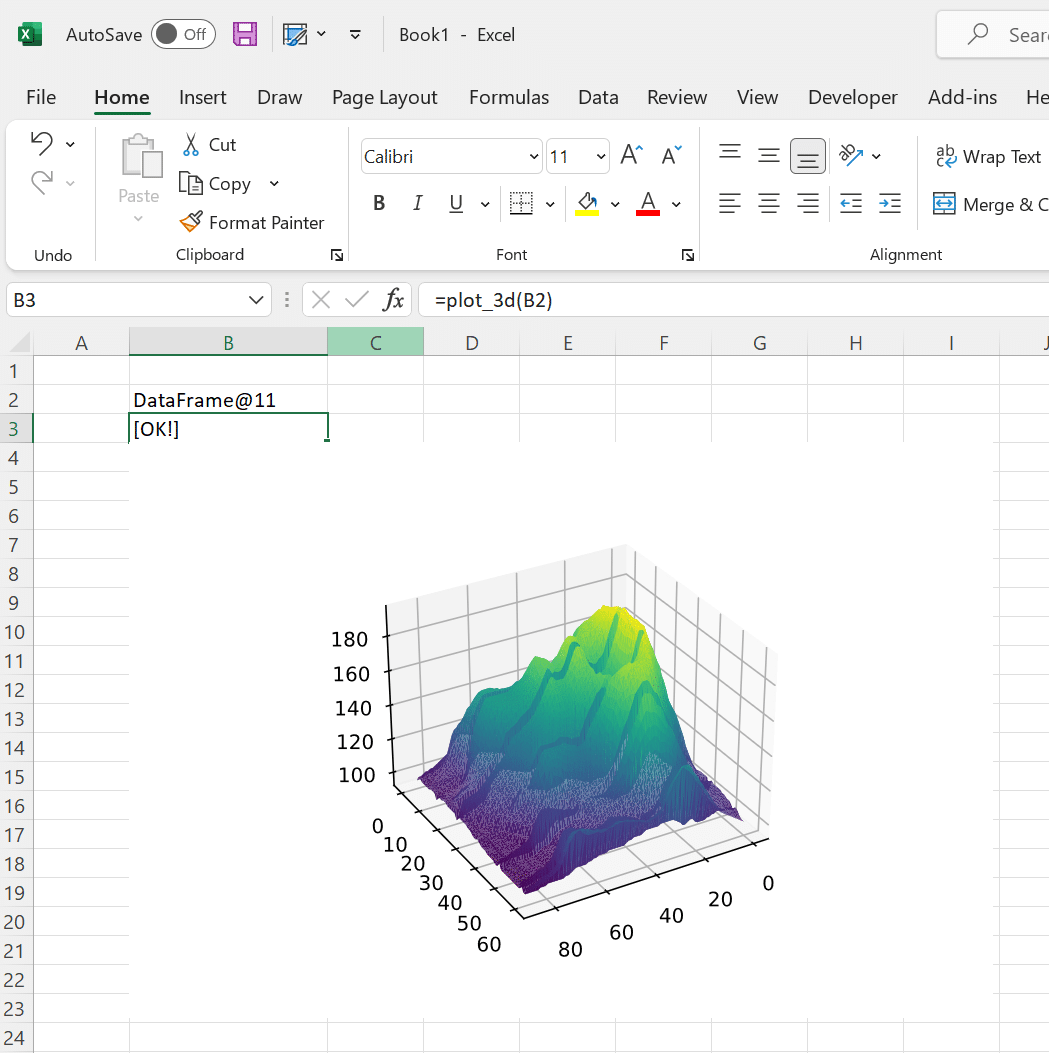The image size is (1049, 1053).
Task: Select column C header
Action: pyautogui.click(x=375, y=342)
